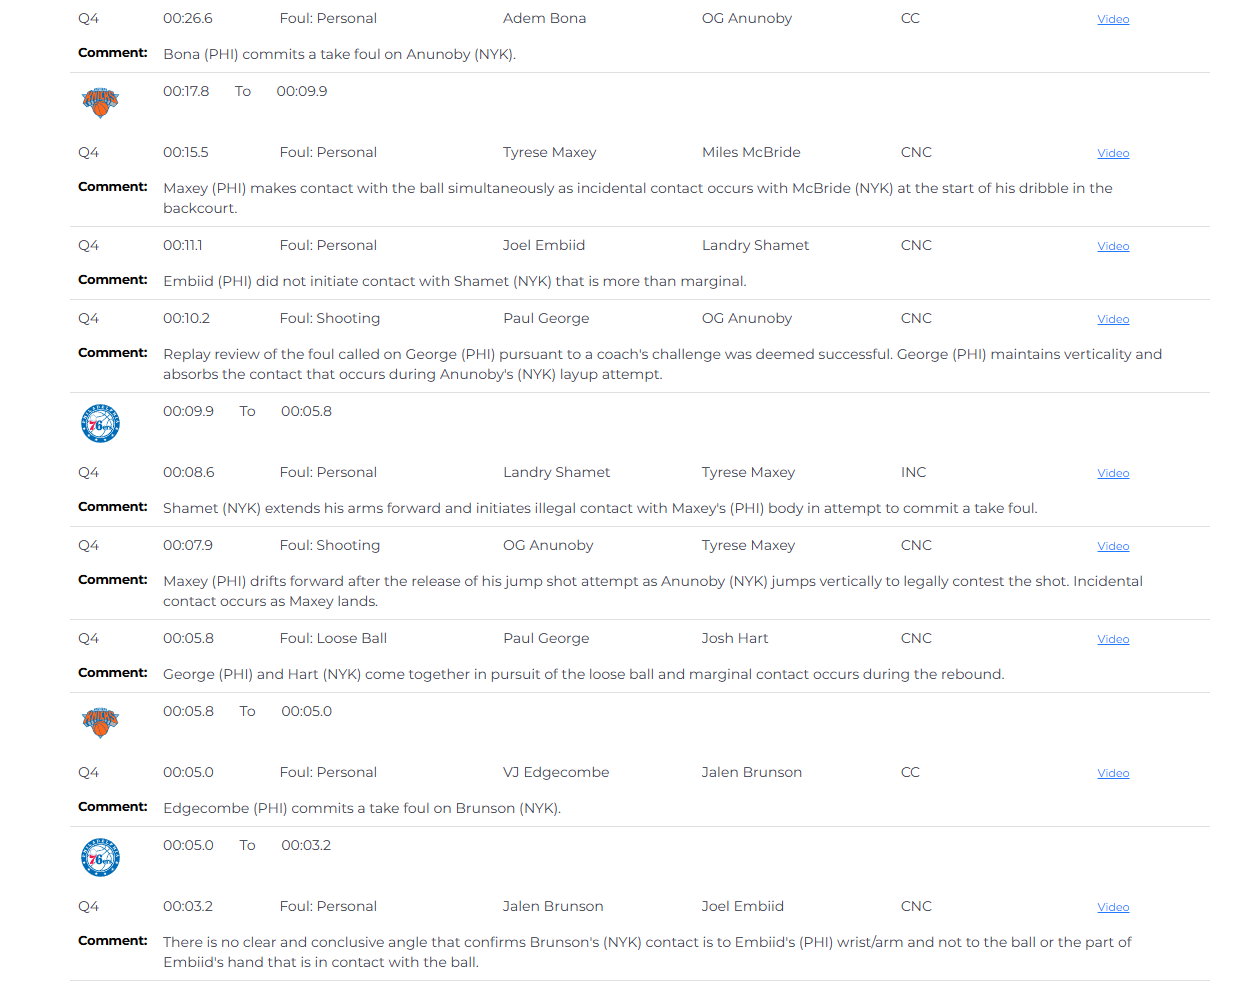Click the Knicks logo beside 00:05.8 possession

(100, 722)
